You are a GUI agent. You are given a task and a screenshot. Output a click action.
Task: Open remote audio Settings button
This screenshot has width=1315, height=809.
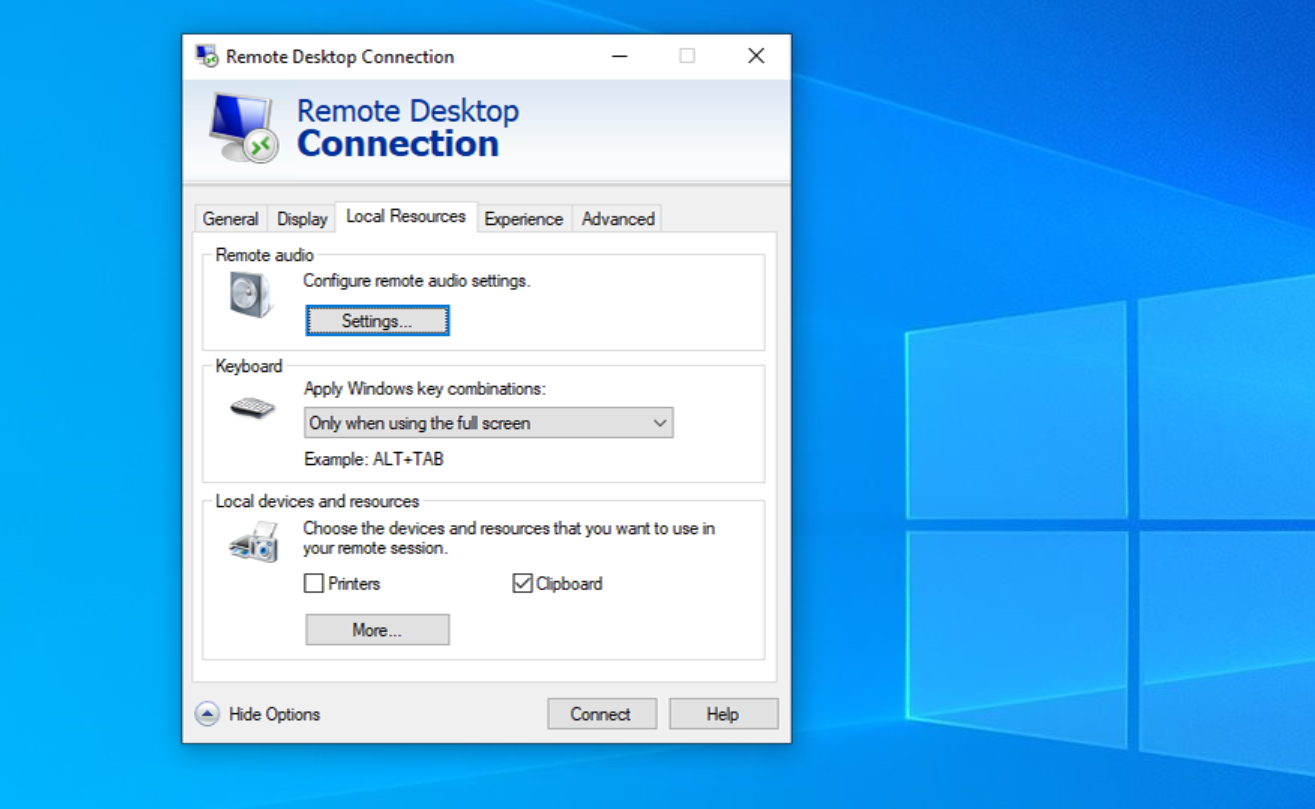pyautogui.click(x=377, y=321)
